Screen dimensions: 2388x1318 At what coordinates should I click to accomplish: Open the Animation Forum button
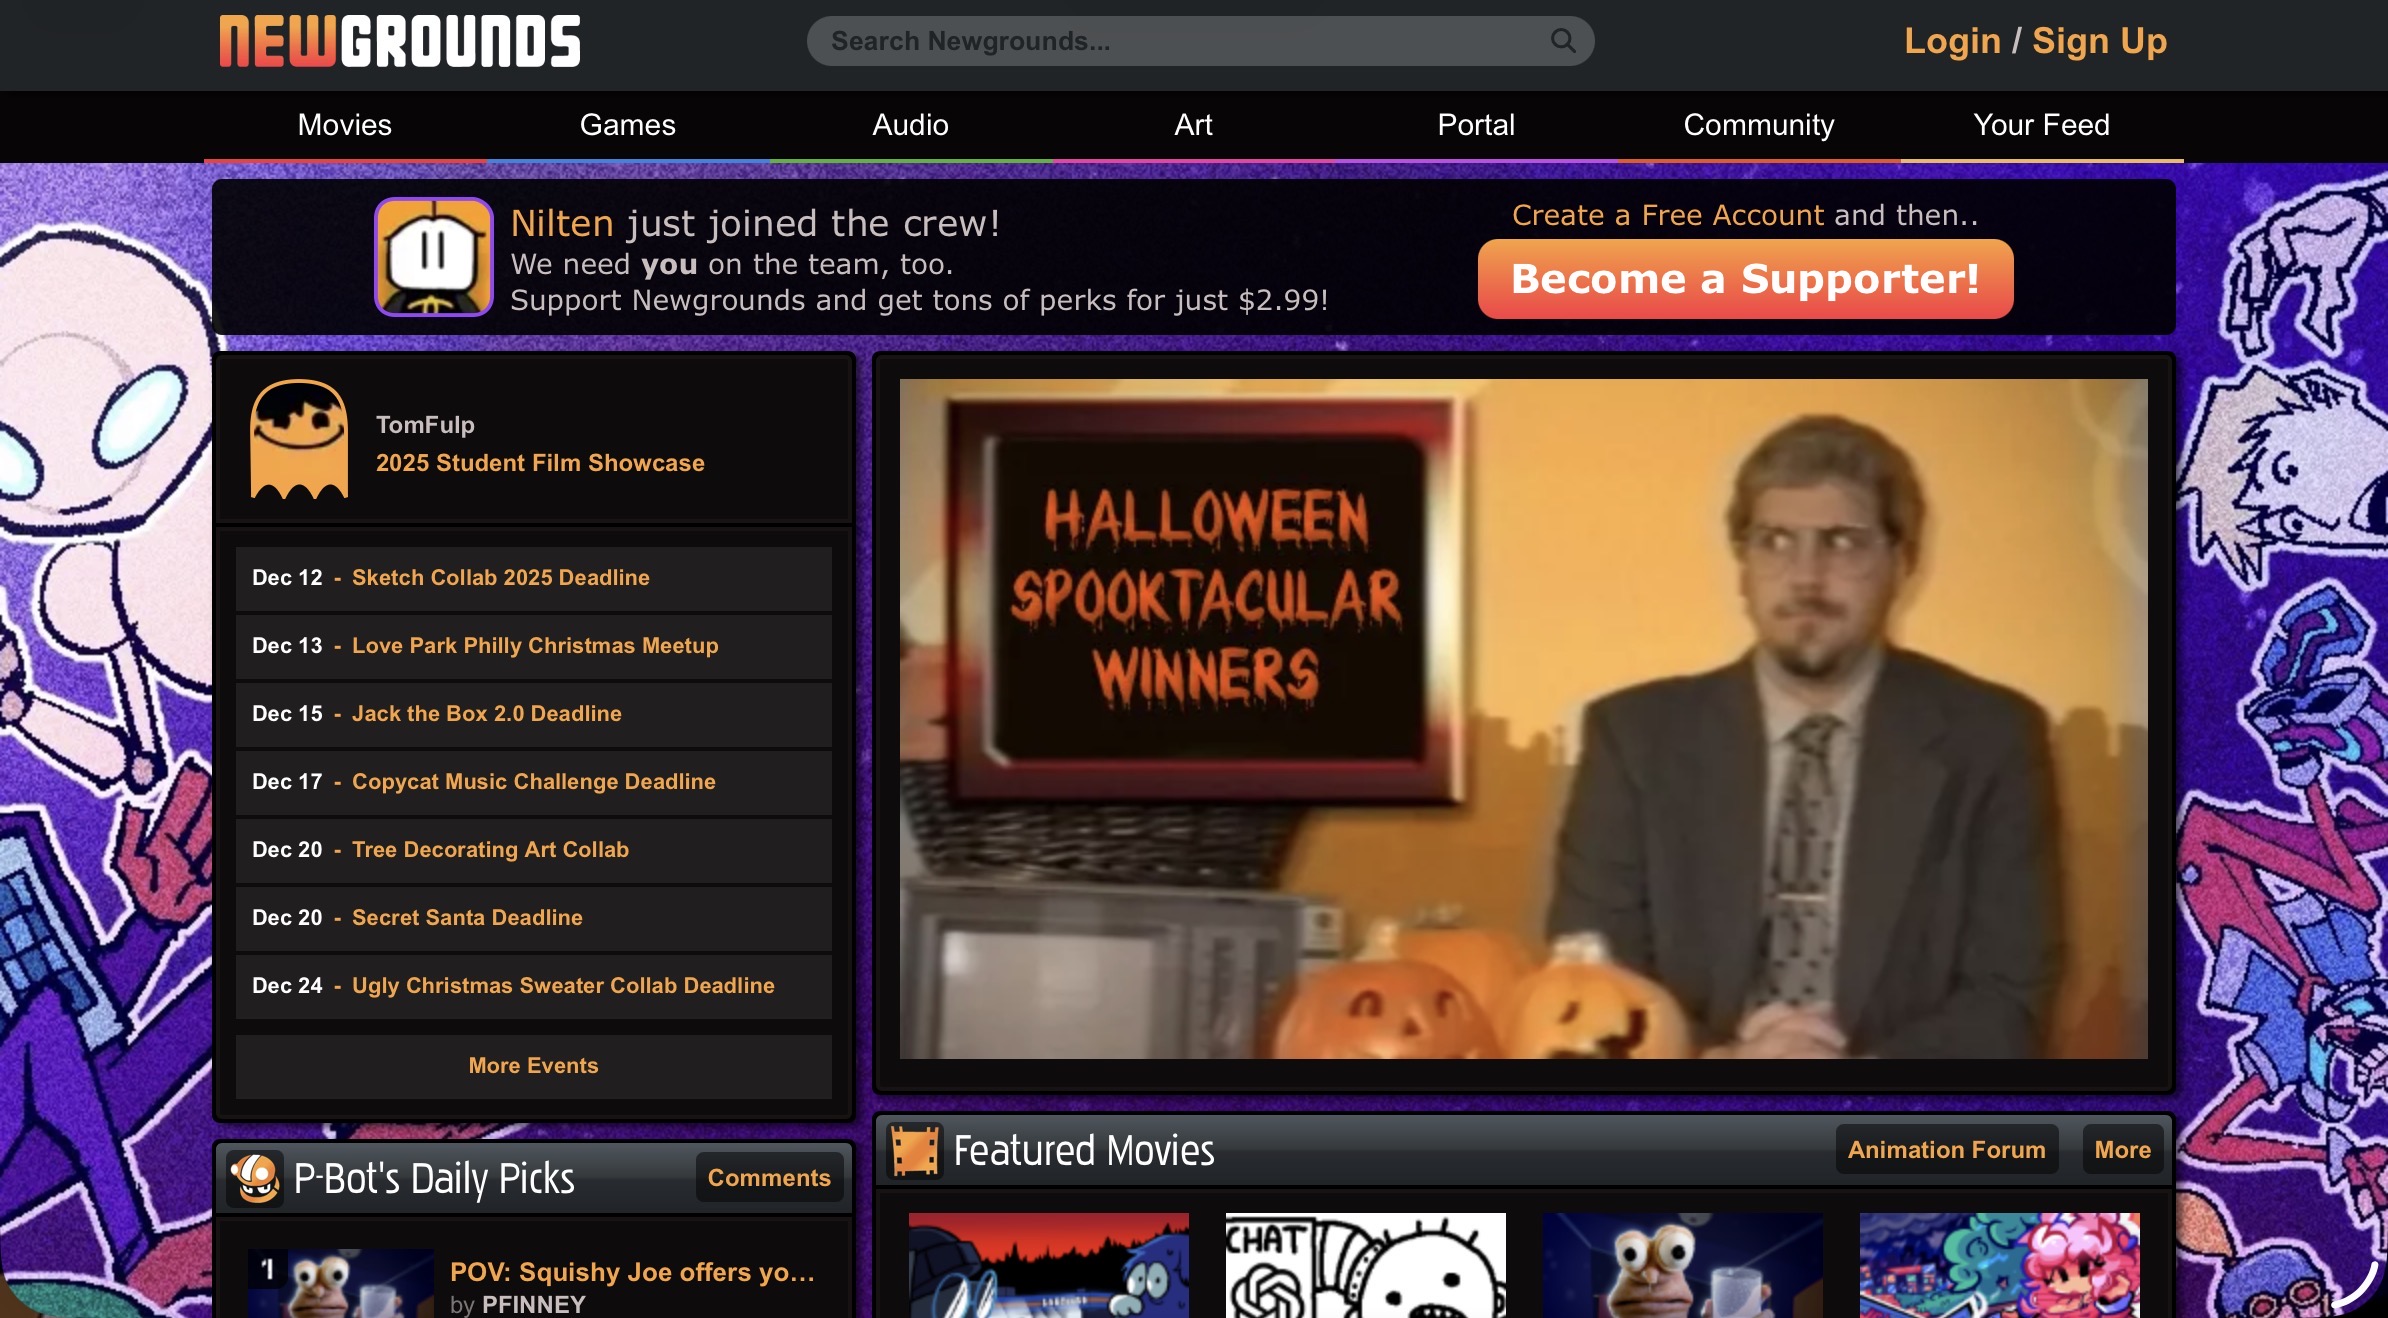(x=1945, y=1150)
